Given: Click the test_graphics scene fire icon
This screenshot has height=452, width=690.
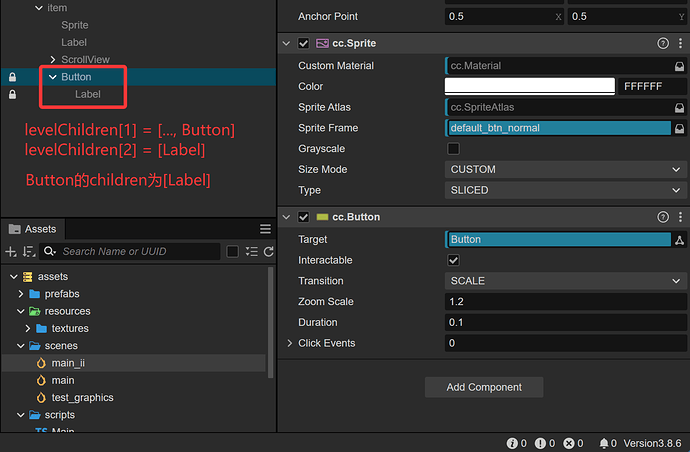Looking at the screenshot, I should [x=41, y=397].
